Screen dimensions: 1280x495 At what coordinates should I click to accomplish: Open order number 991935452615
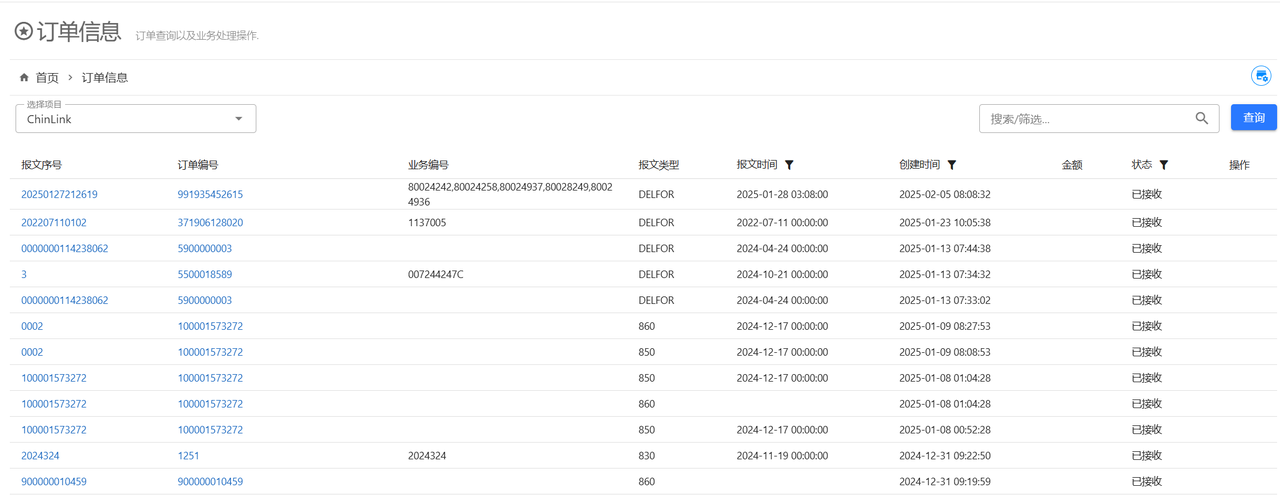pos(210,194)
